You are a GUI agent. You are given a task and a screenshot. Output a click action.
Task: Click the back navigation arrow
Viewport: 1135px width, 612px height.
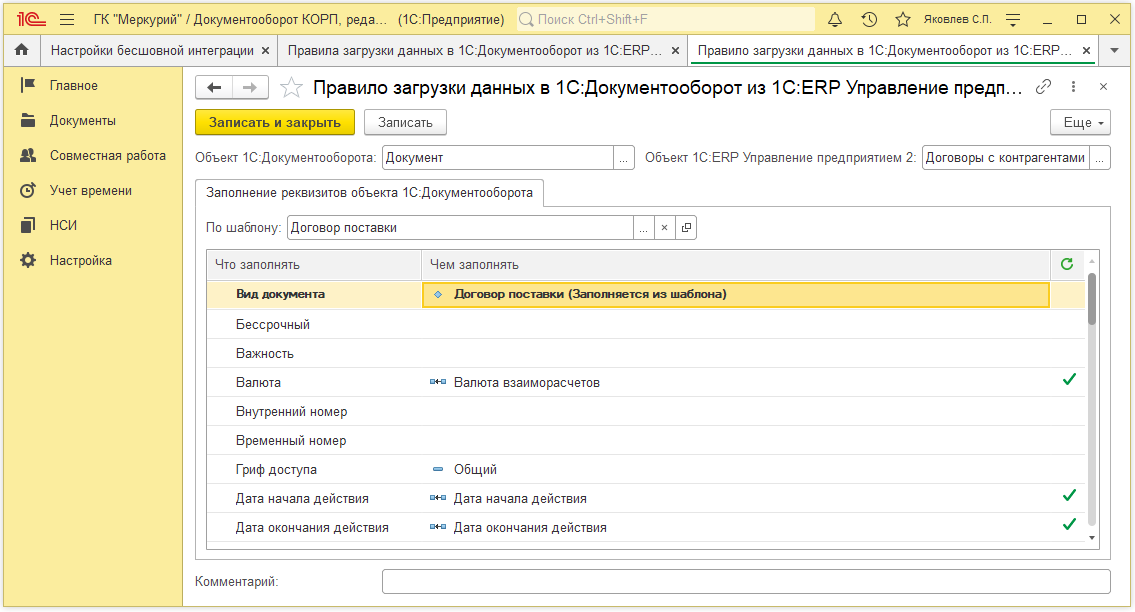(213, 88)
